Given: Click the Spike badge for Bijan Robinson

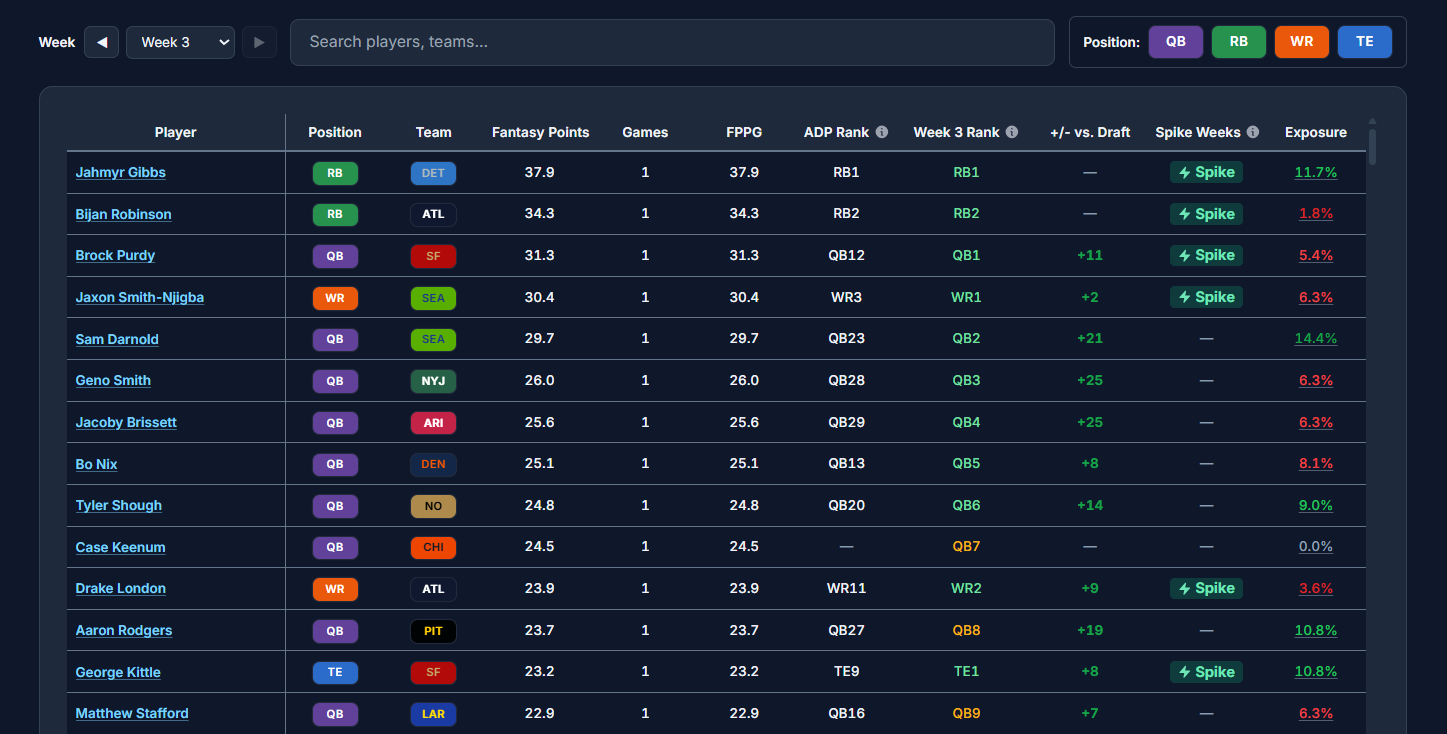Looking at the screenshot, I should (1206, 214).
